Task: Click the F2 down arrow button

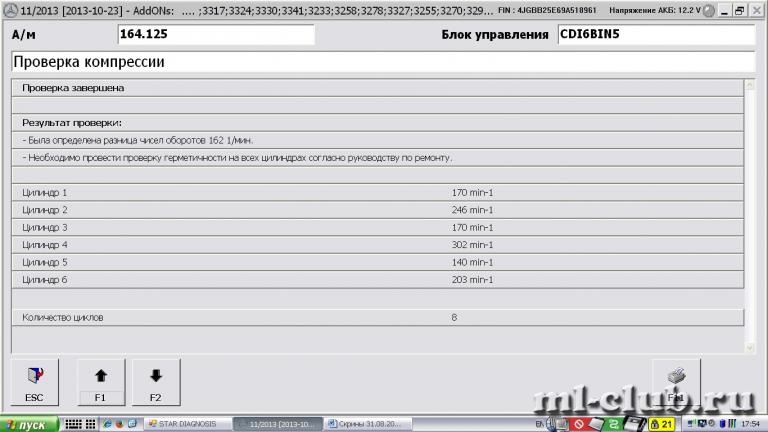Action: pyautogui.click(x=155, y=383)
